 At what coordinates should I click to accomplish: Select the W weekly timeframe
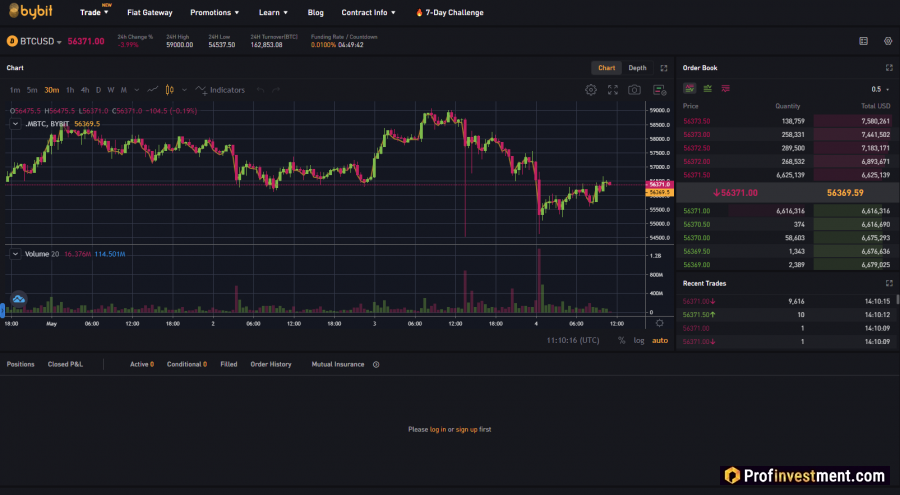coord(111,90)
